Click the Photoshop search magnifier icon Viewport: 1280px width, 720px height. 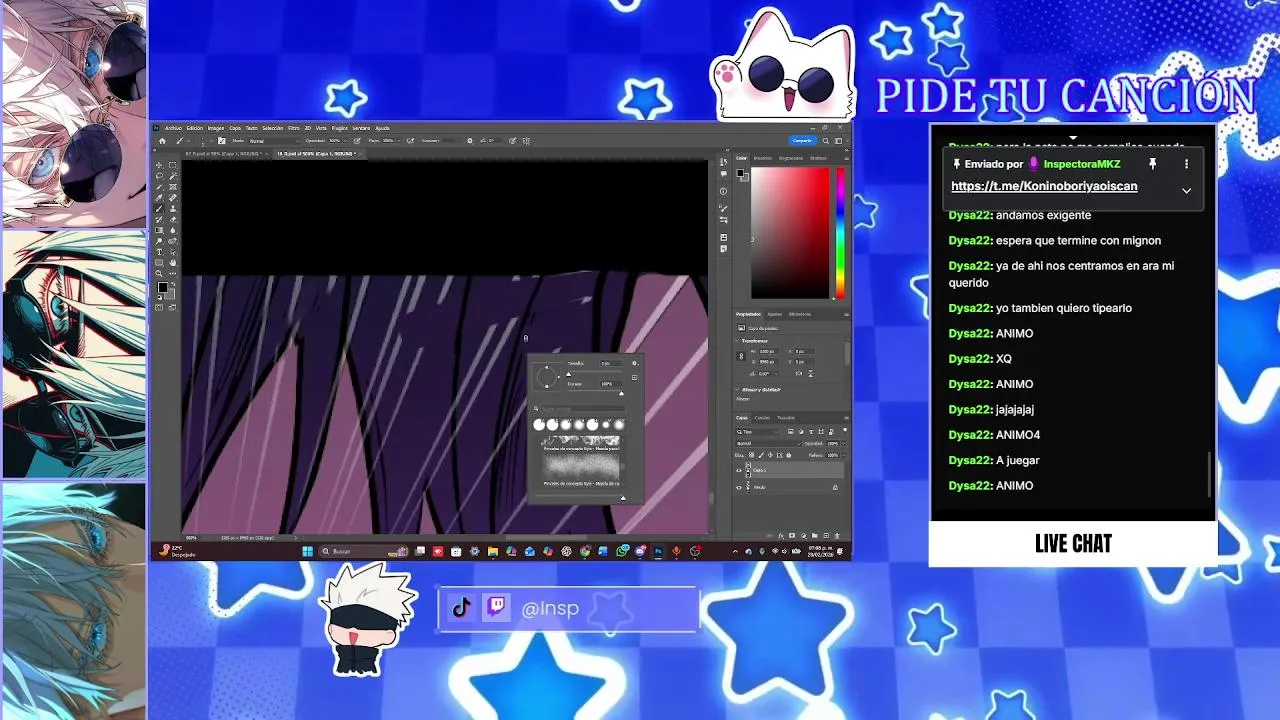coord(826,141)
